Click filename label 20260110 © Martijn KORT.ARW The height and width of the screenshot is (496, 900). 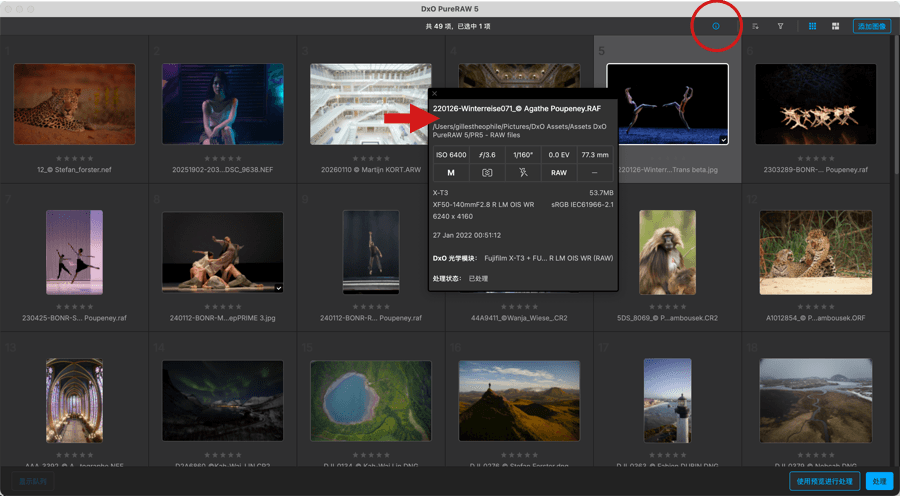tap(371, 170)
